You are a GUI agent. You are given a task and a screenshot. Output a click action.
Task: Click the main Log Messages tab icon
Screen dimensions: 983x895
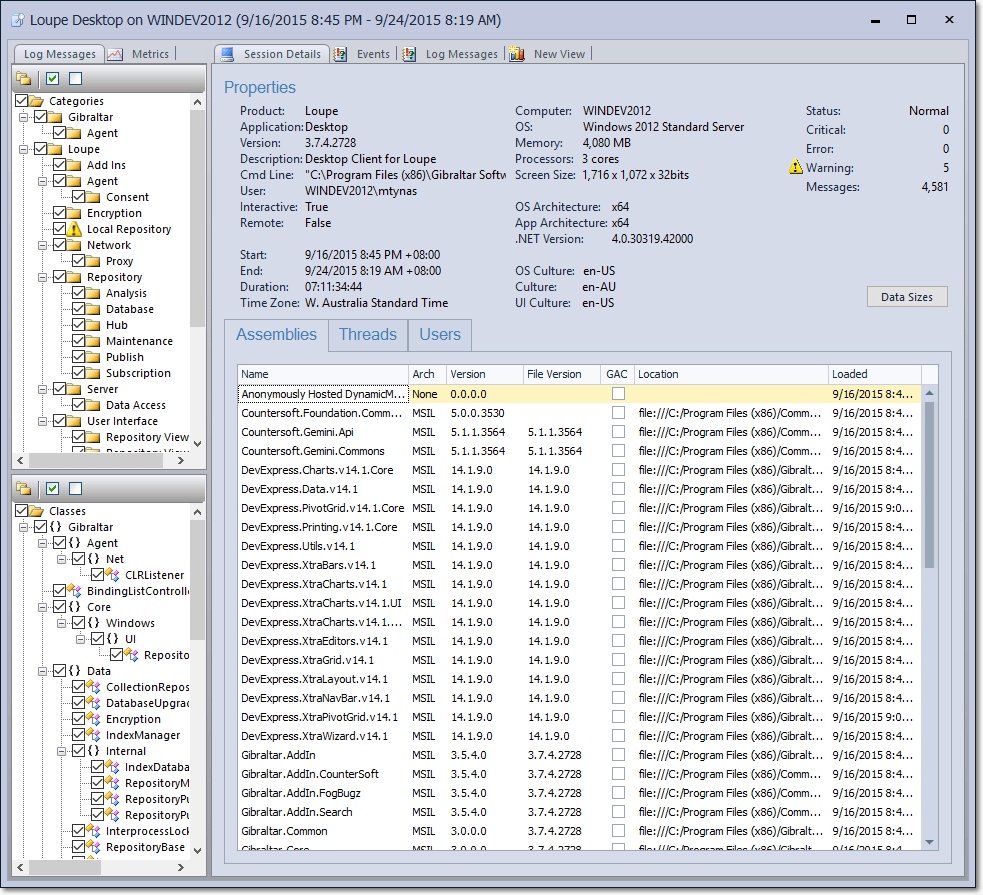[x=409, y=55]
